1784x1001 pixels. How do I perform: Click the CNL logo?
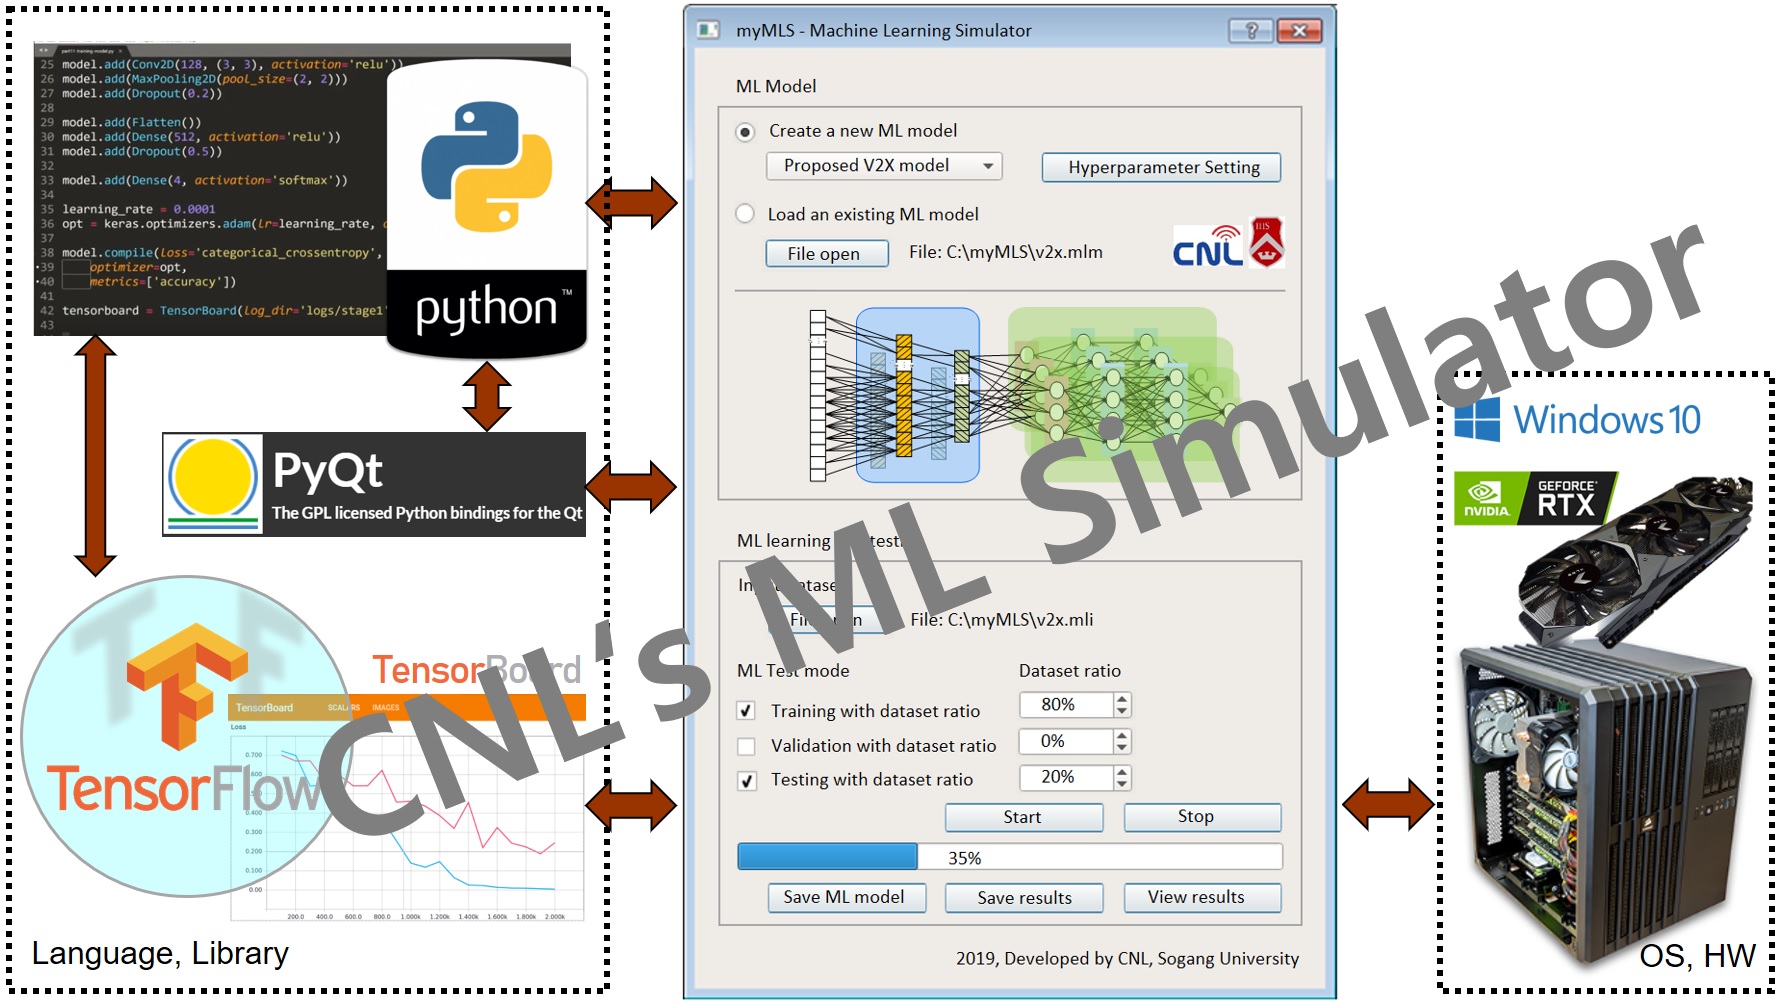[1208, 246]
